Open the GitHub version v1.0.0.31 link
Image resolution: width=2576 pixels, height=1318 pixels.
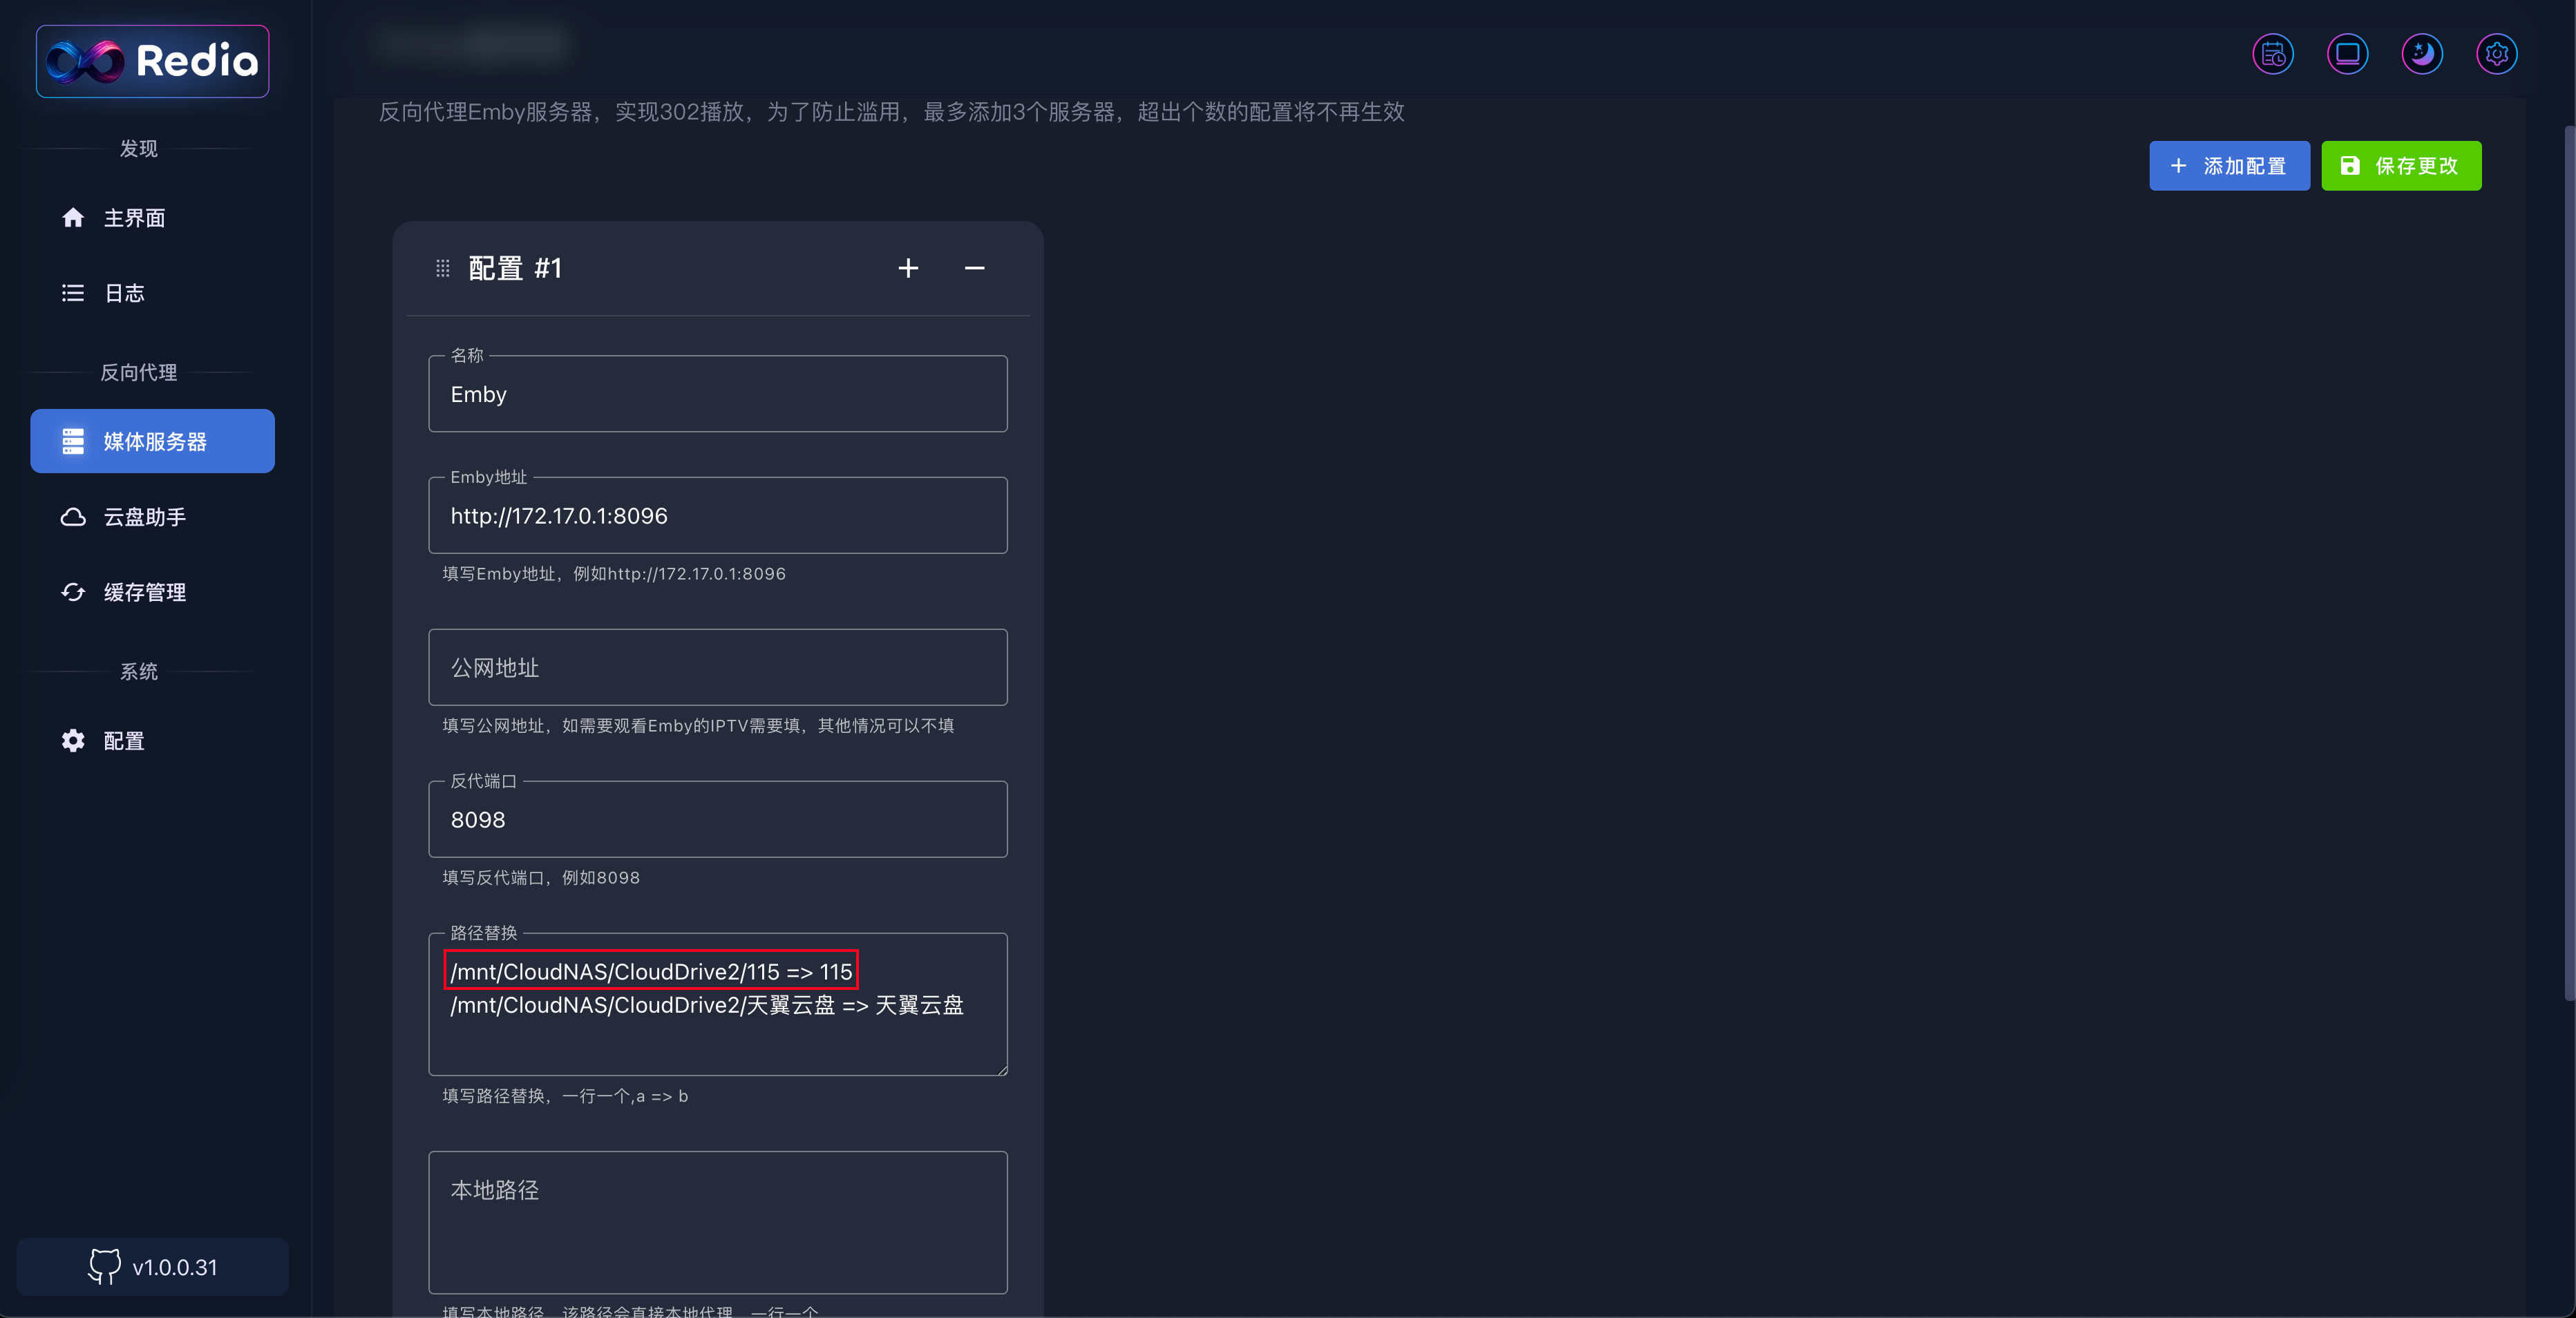click(152, 1266)
